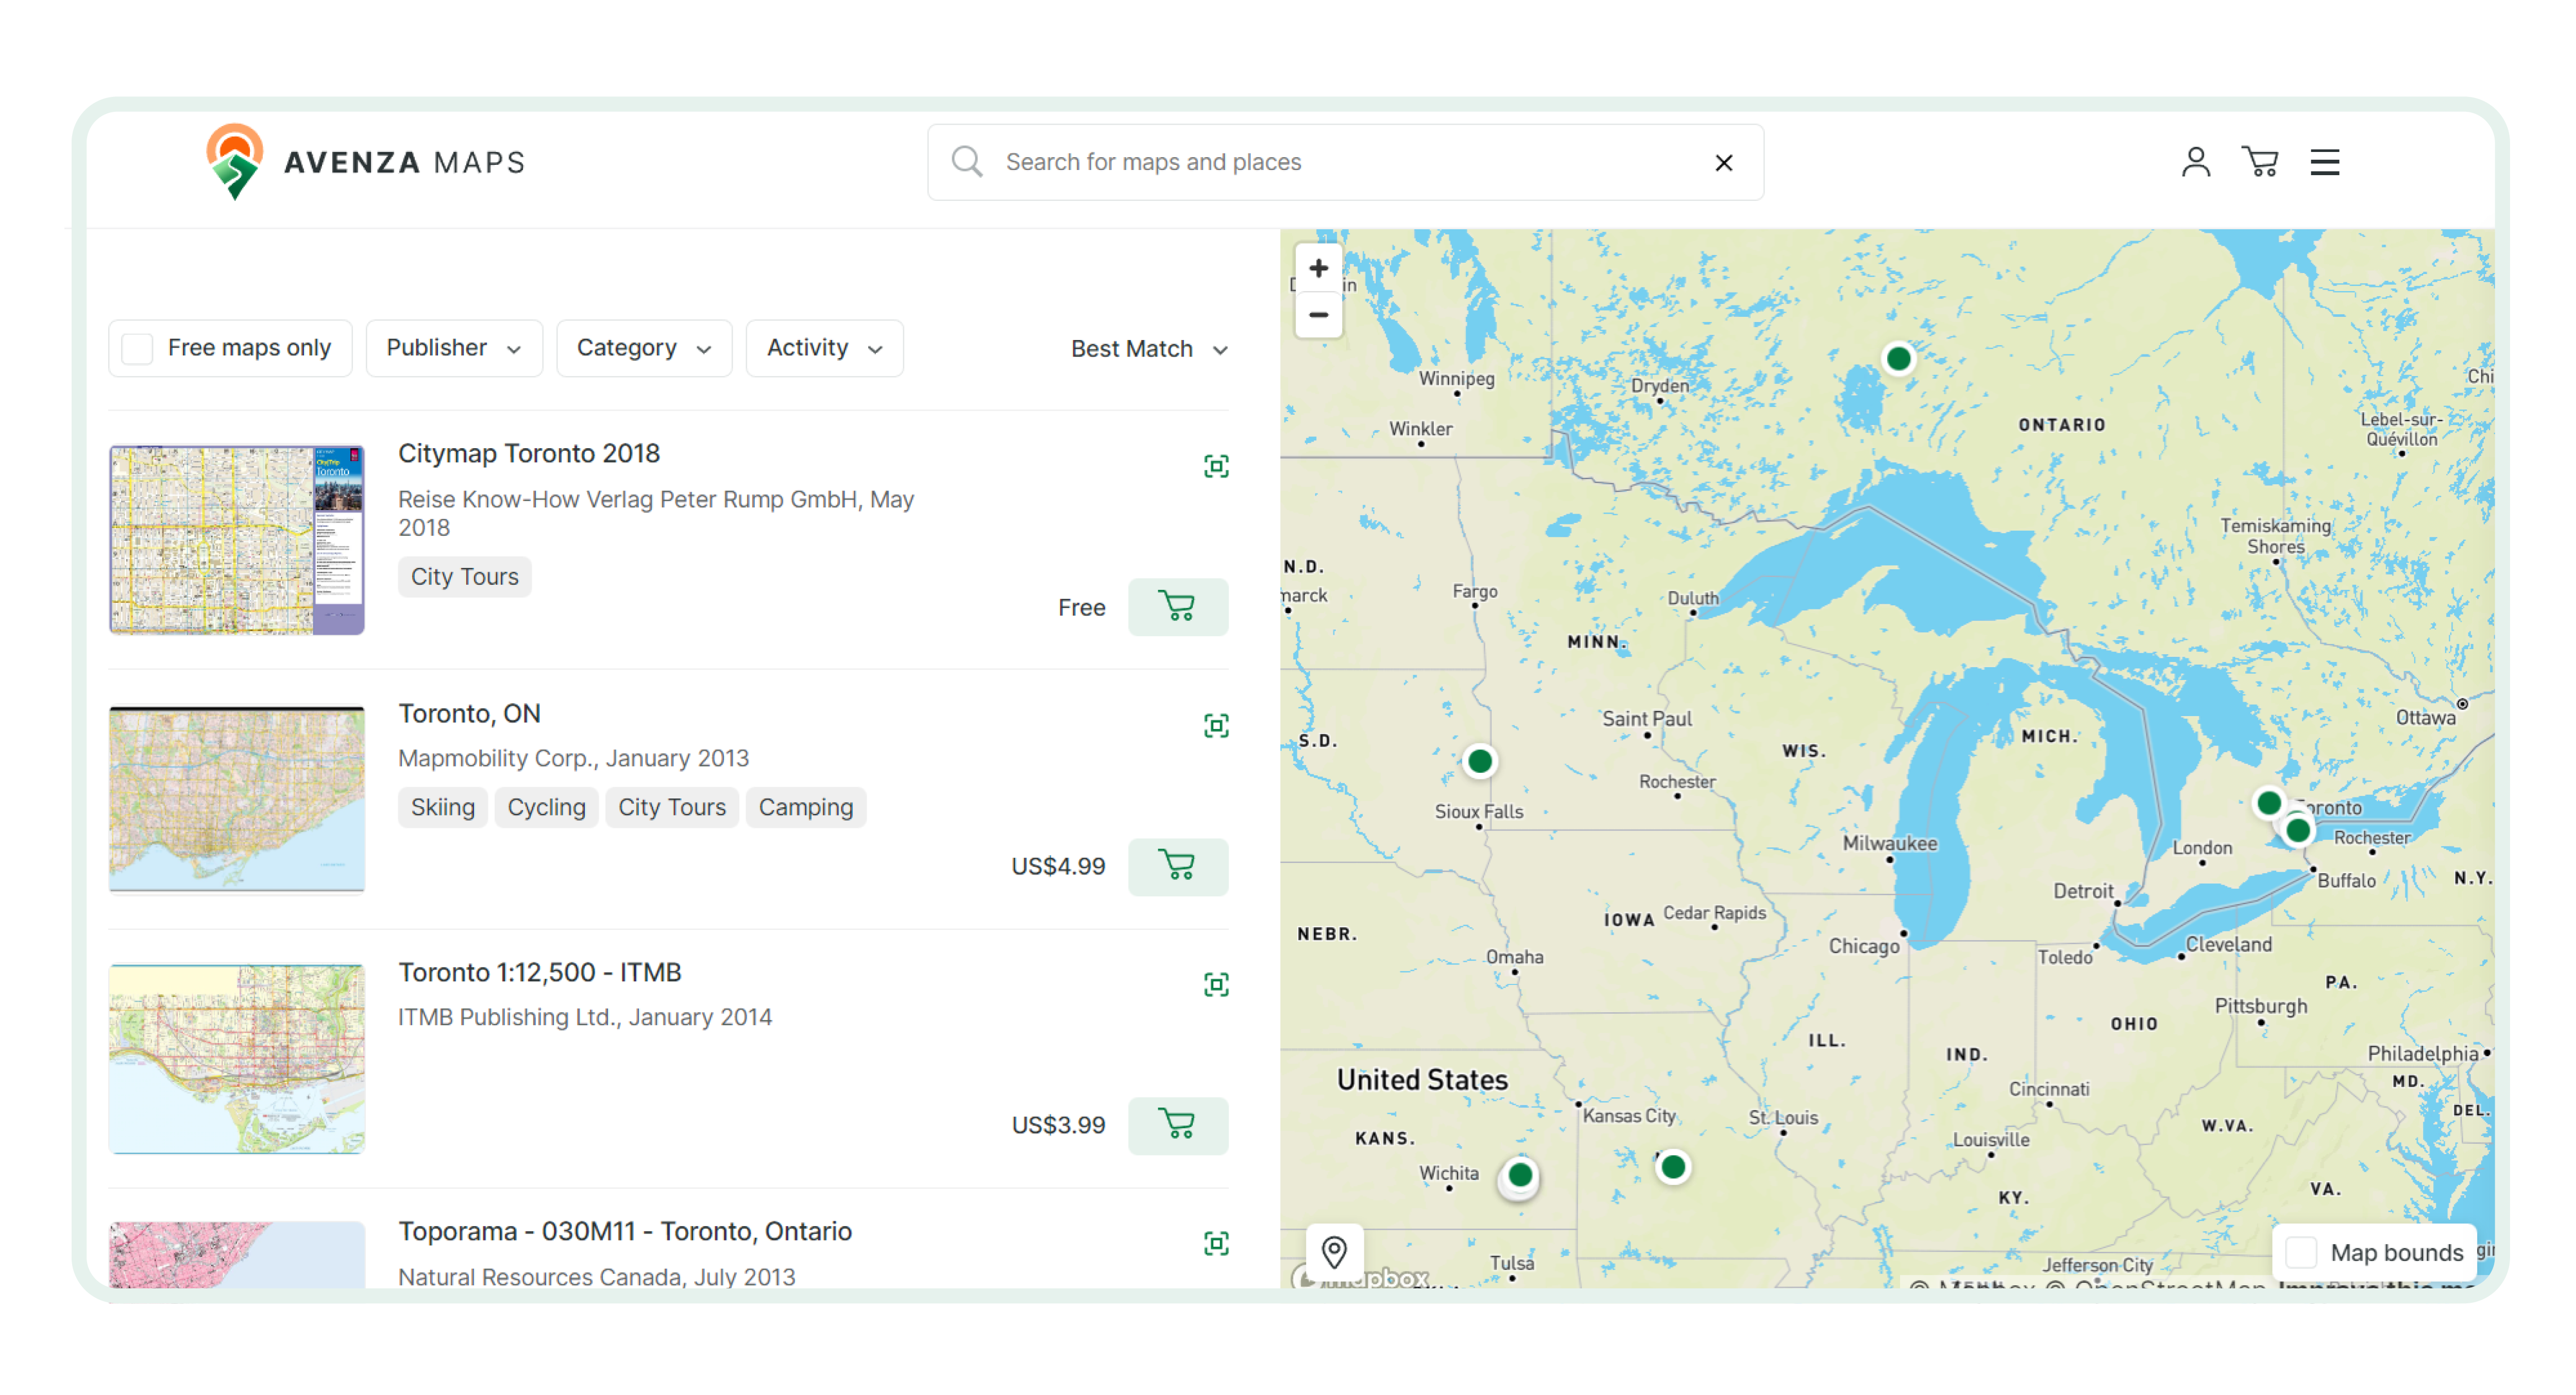Click the Citymap Toronto 2018 thumbnail
The height and width of the screenshot is (1395, 2576).
coord(237,540)
